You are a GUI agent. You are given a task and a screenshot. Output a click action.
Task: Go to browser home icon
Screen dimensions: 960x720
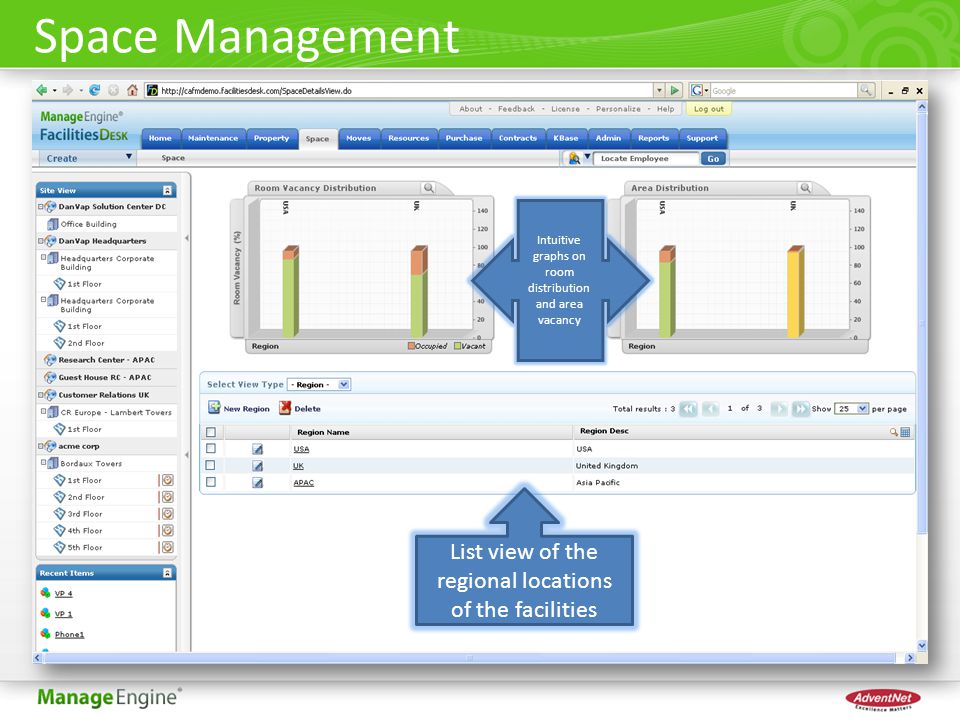tap(132, 91)
